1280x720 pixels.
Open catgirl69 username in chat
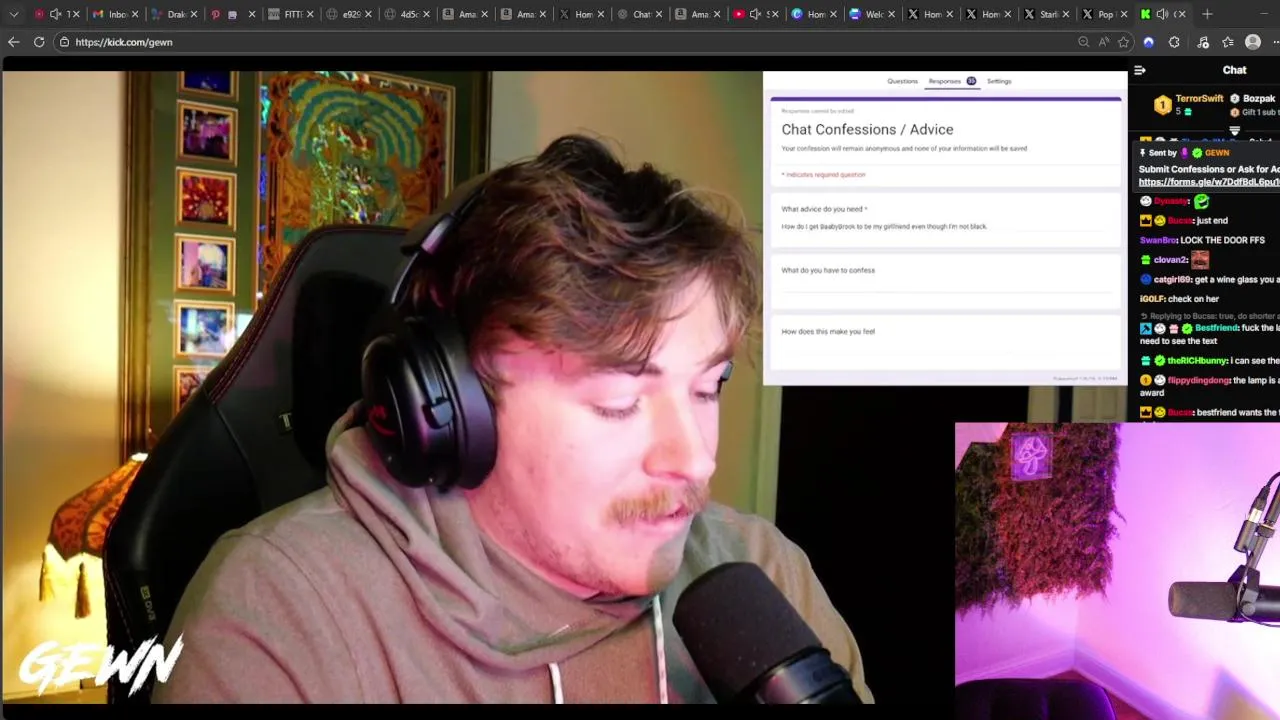click(1172, 280)
